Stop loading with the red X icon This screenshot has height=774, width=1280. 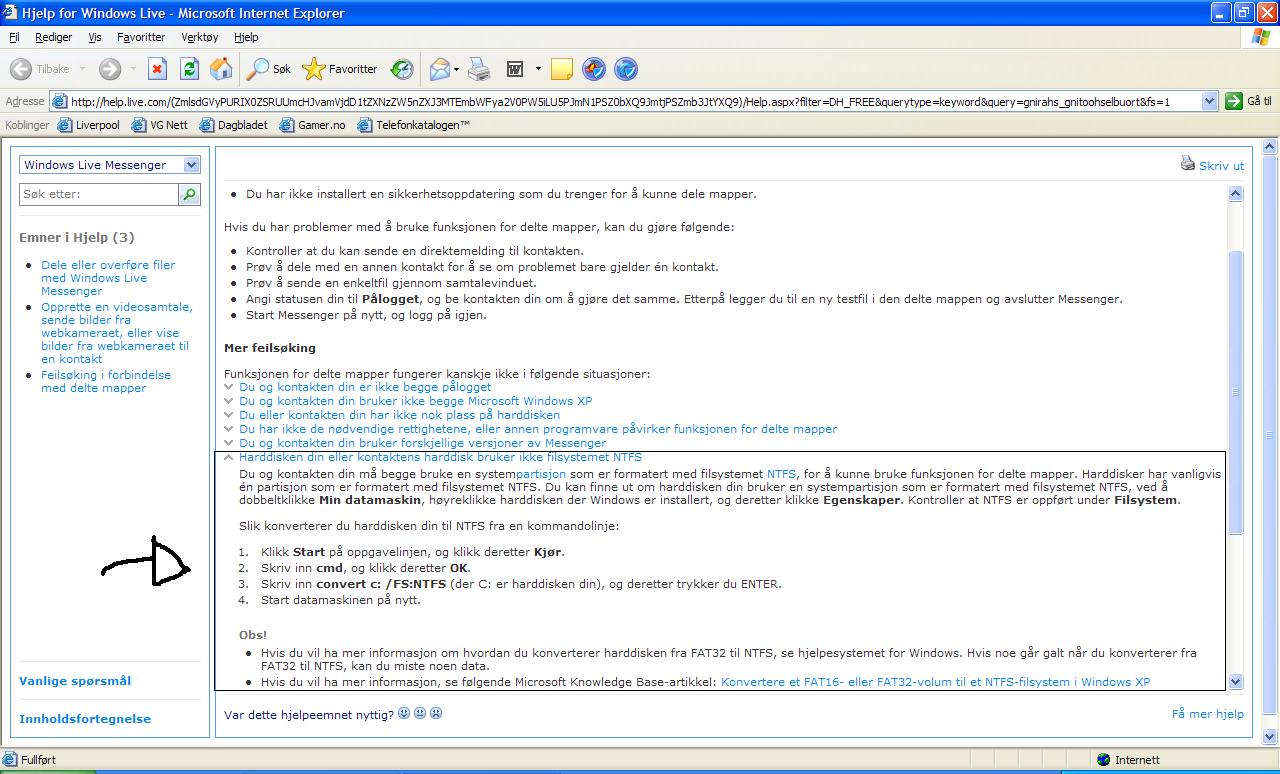coord(157,69)
